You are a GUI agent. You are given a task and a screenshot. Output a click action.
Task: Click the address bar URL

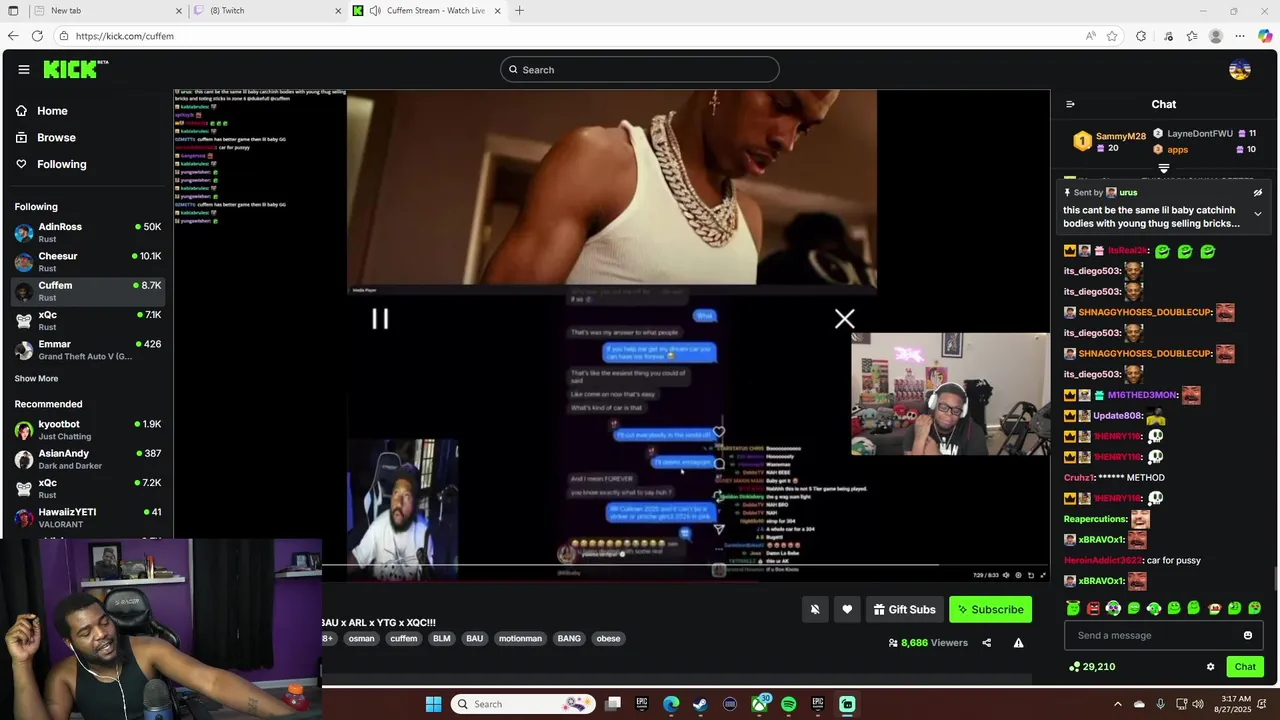[125, 36]
